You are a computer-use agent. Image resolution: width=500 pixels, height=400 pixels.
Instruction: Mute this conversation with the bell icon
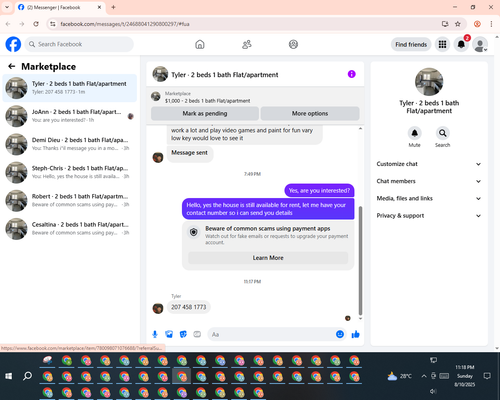pyautogui.click(x=414, y=133)
